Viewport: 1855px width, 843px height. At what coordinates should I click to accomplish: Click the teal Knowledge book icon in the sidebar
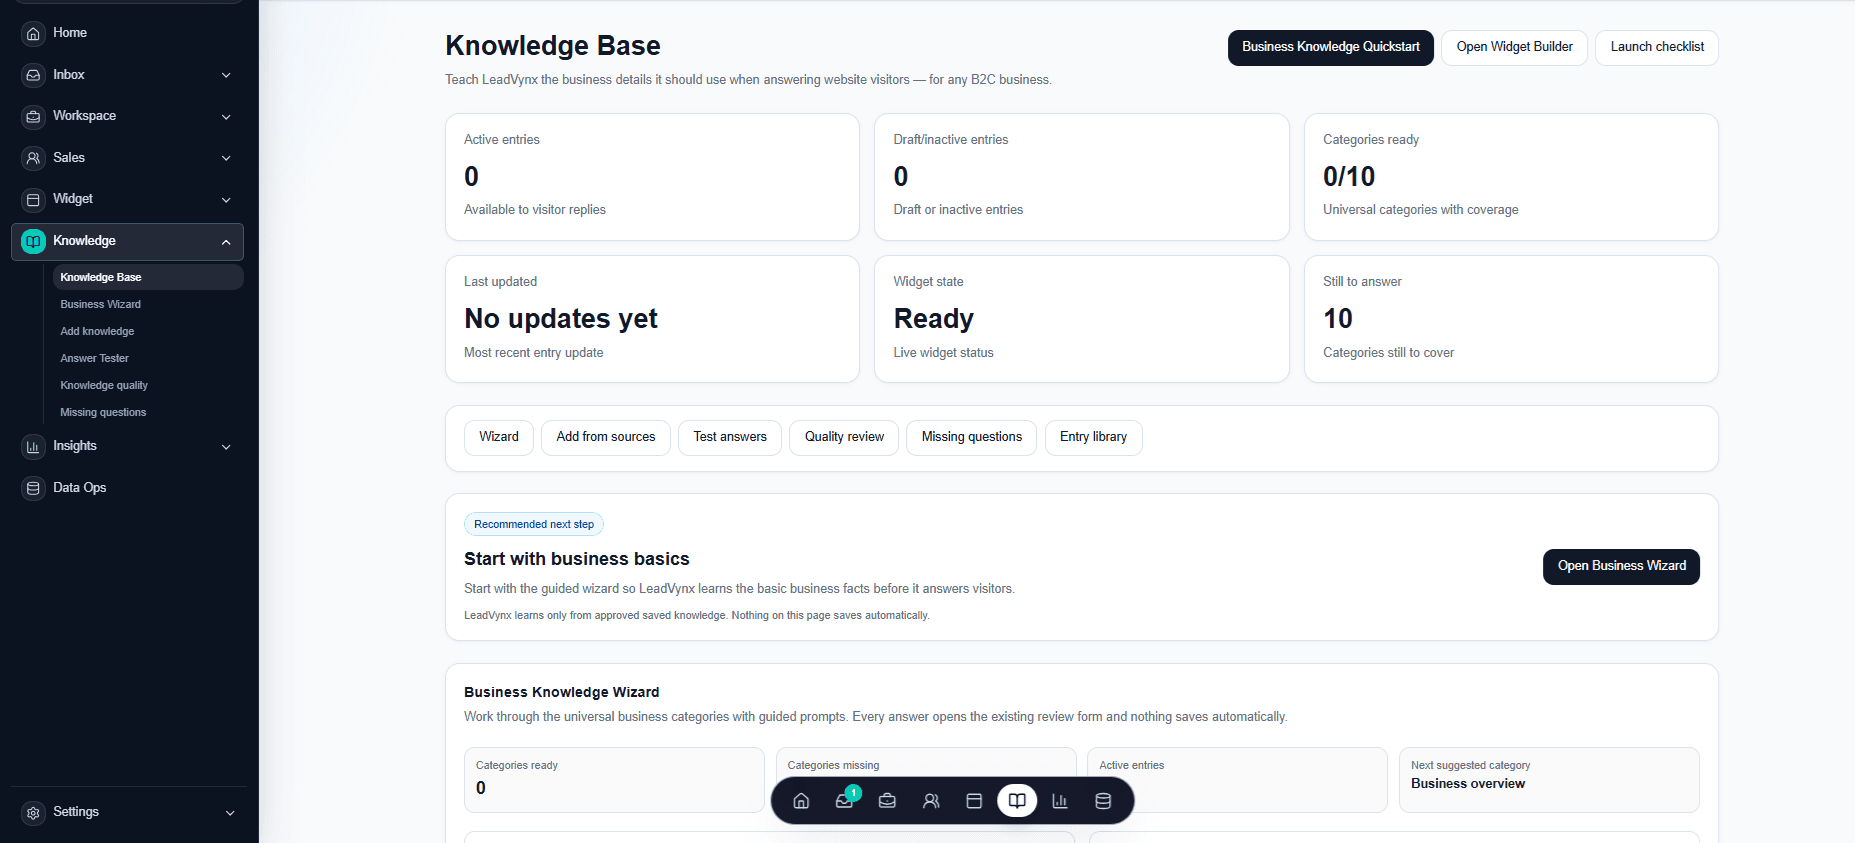(33, 241)
